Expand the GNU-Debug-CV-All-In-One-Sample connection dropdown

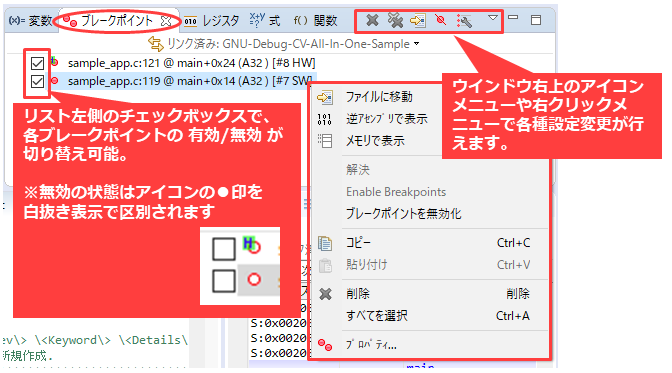(x=417, y=44)
